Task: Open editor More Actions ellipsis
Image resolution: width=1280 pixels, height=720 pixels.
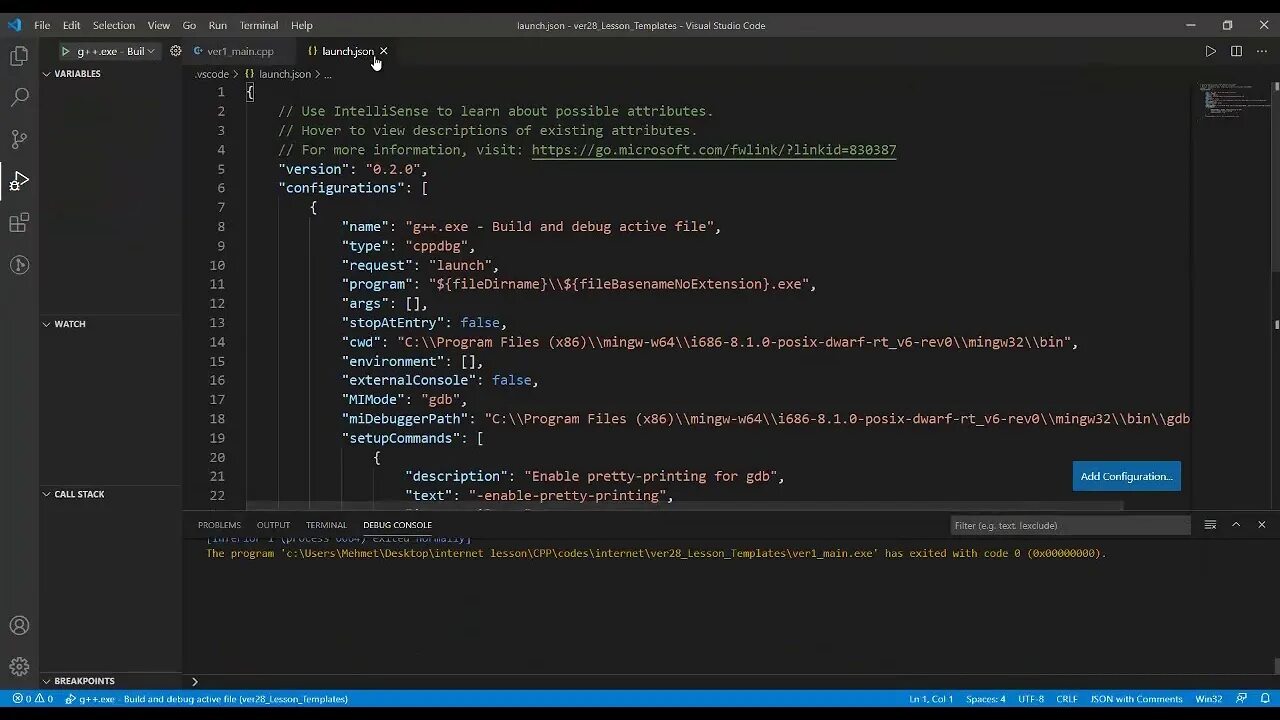Action: tap(1262, 51)
